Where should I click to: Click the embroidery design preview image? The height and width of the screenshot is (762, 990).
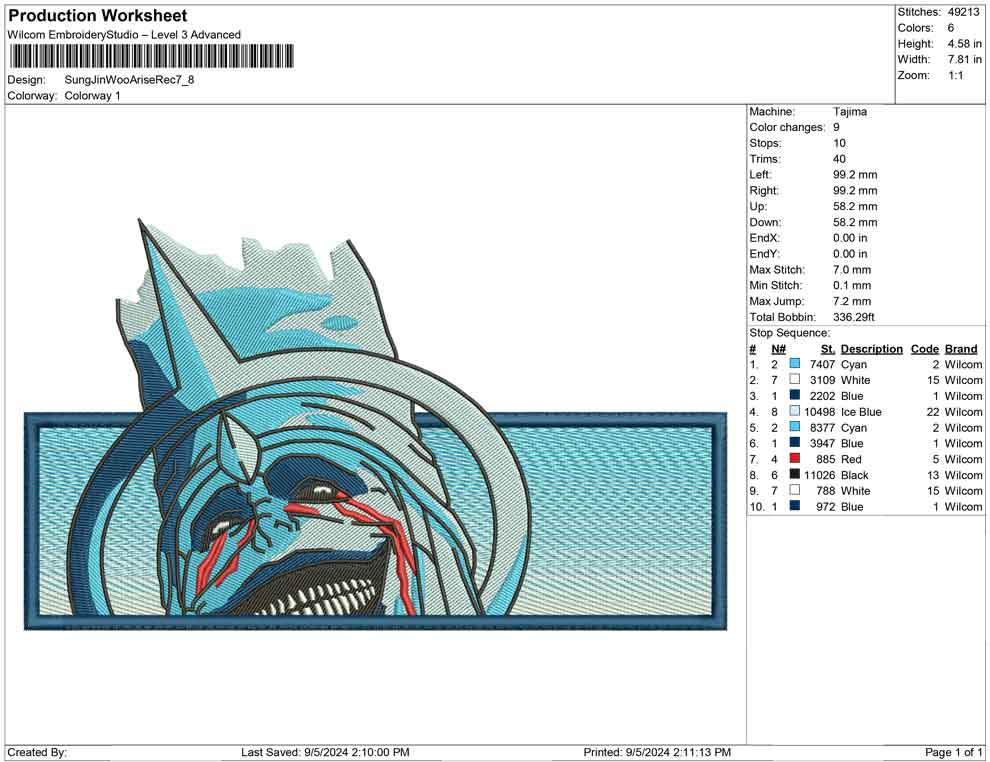[376, 424]
